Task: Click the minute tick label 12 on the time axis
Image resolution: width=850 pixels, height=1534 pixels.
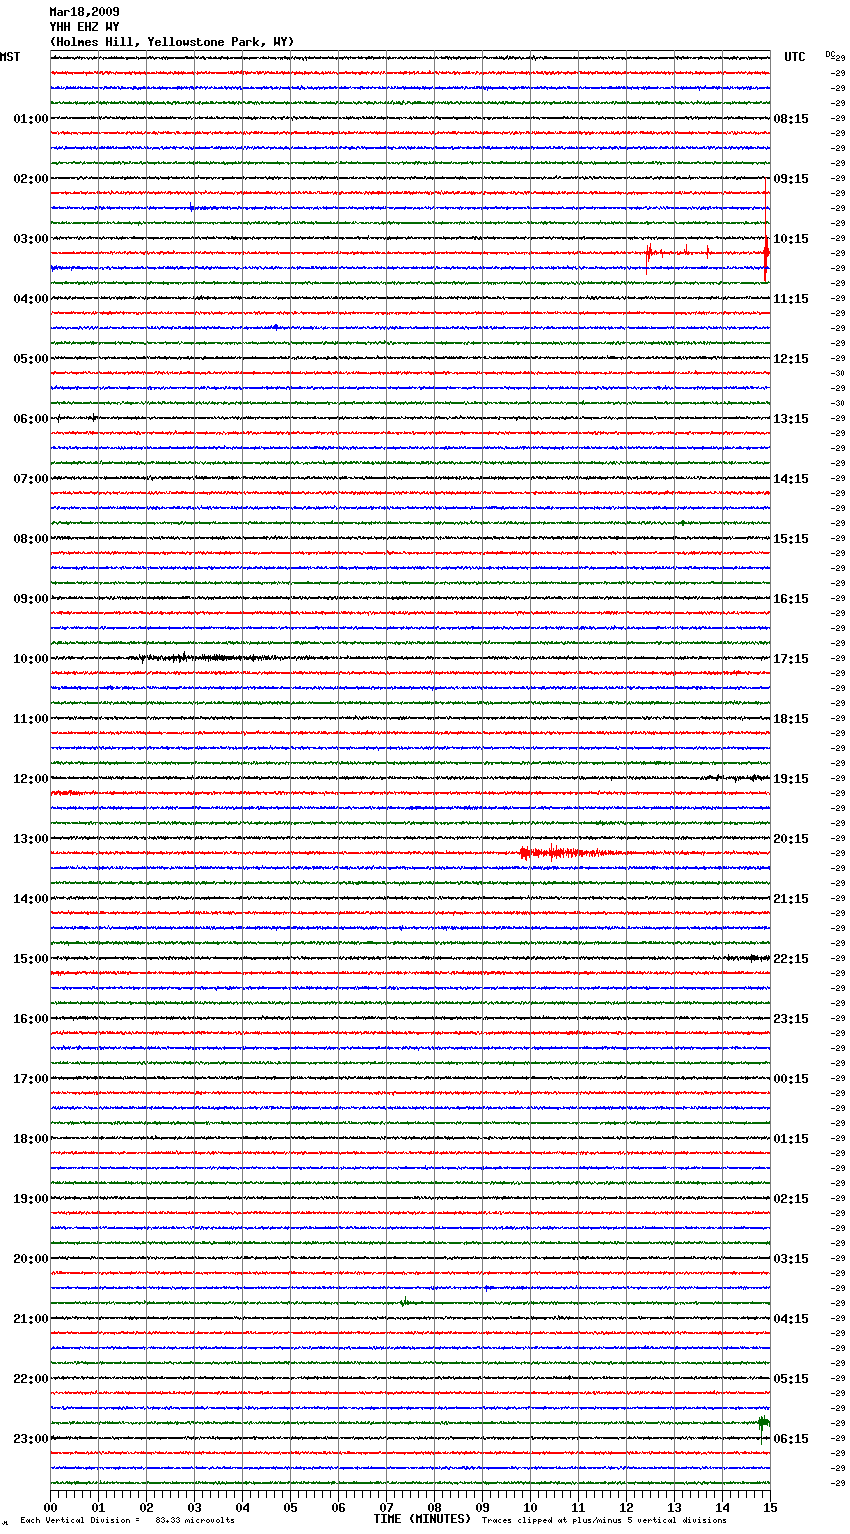Action: pyautogui.click(x=626, y=1507)
